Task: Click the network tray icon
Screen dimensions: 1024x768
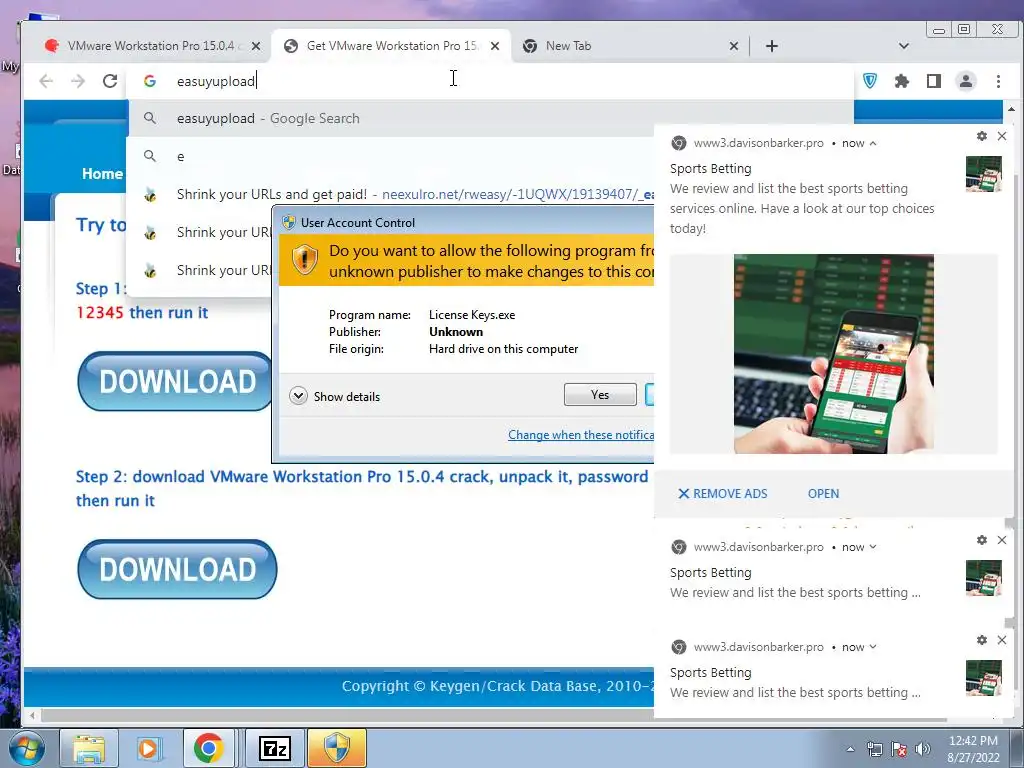Action: point(874,749)
